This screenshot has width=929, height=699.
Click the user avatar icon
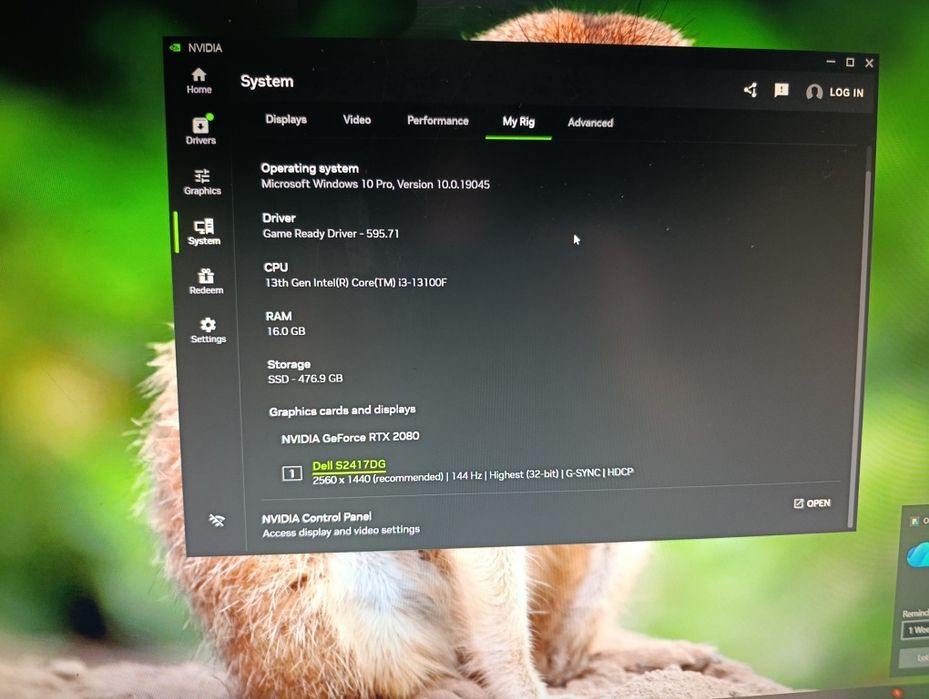pos(814,92)
